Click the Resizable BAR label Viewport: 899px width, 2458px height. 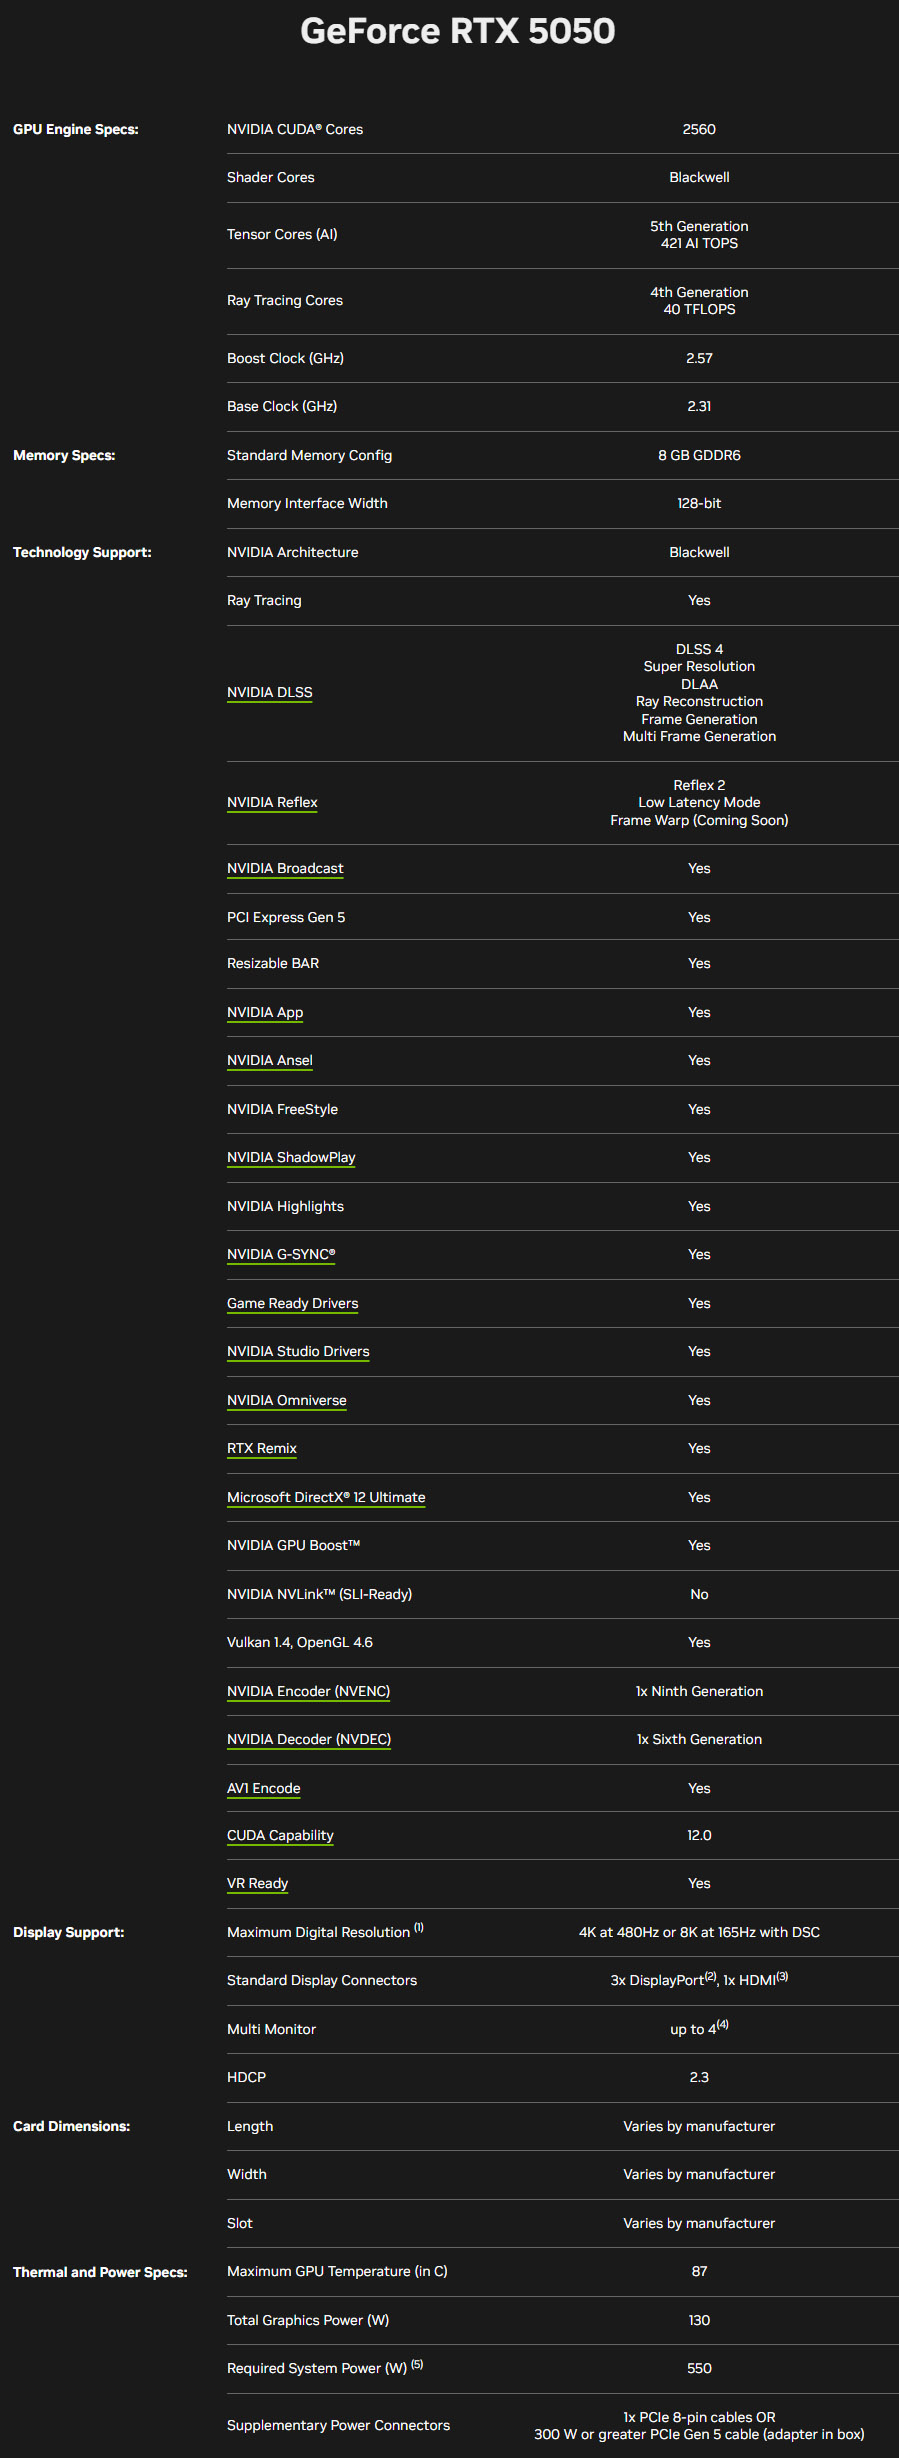click(x=273, y=963)
